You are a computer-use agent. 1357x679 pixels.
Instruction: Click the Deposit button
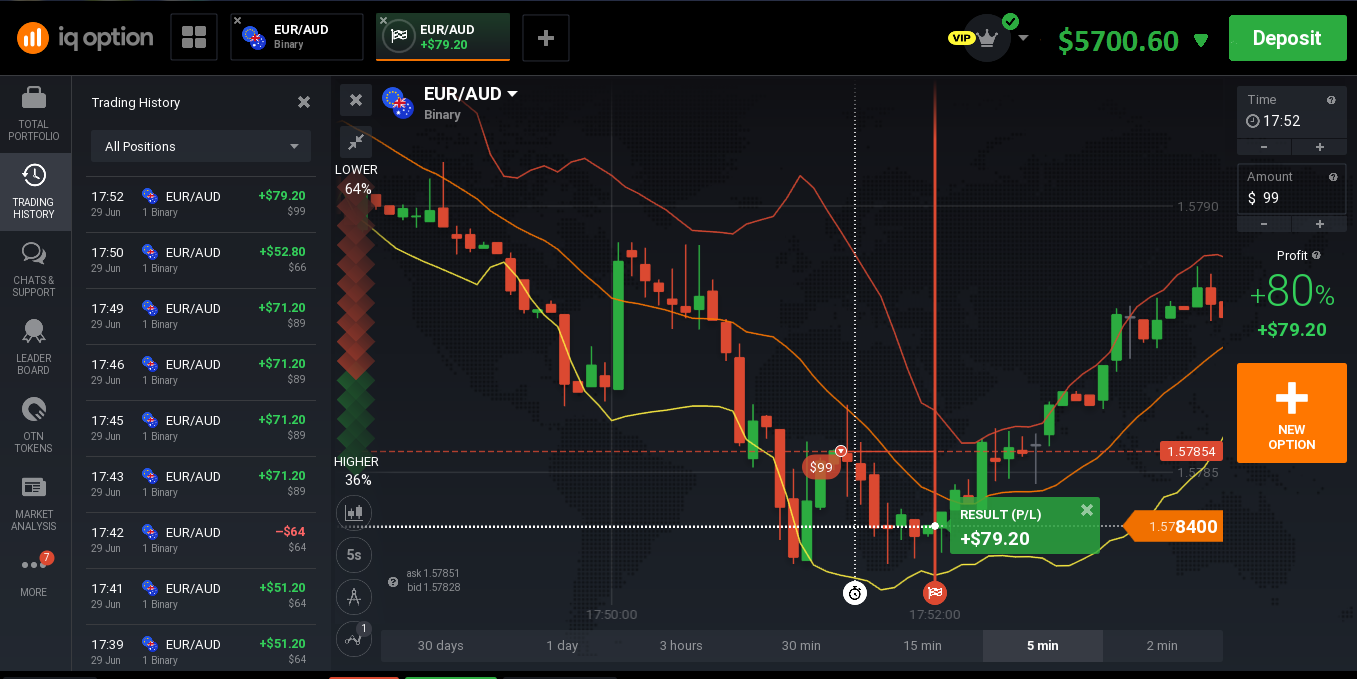(x=1287, y=38)
